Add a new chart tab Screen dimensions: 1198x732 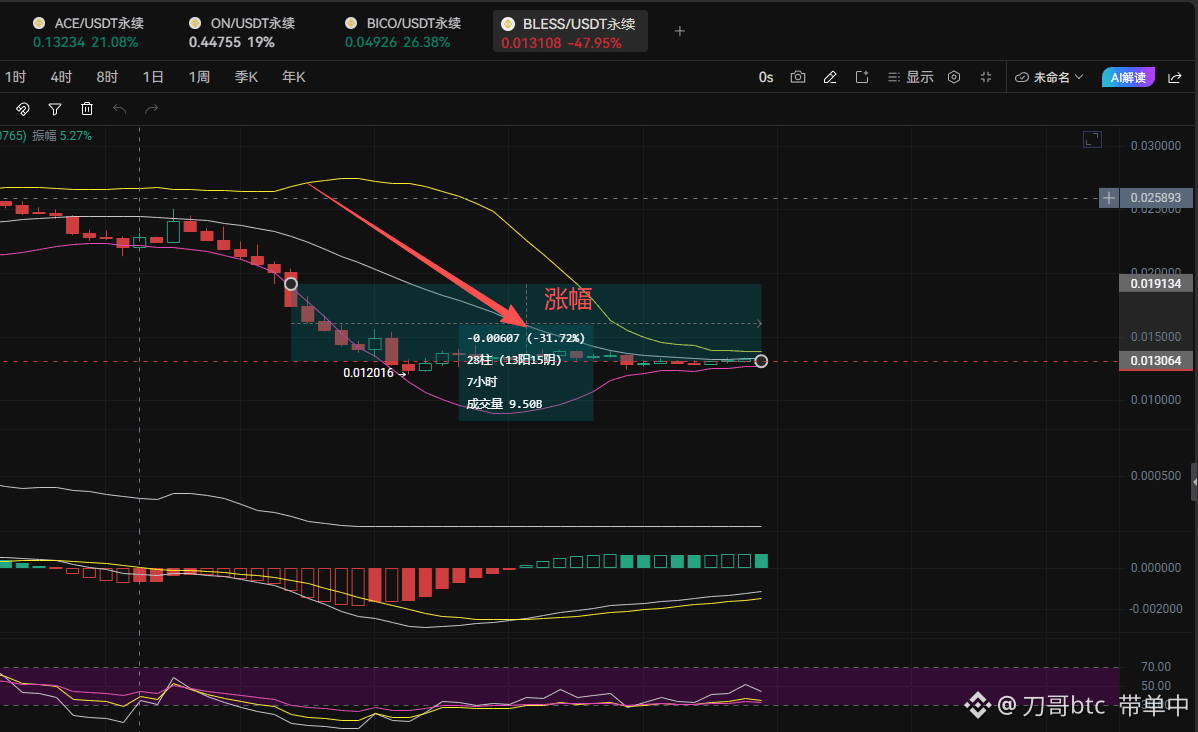click(679, 31)
